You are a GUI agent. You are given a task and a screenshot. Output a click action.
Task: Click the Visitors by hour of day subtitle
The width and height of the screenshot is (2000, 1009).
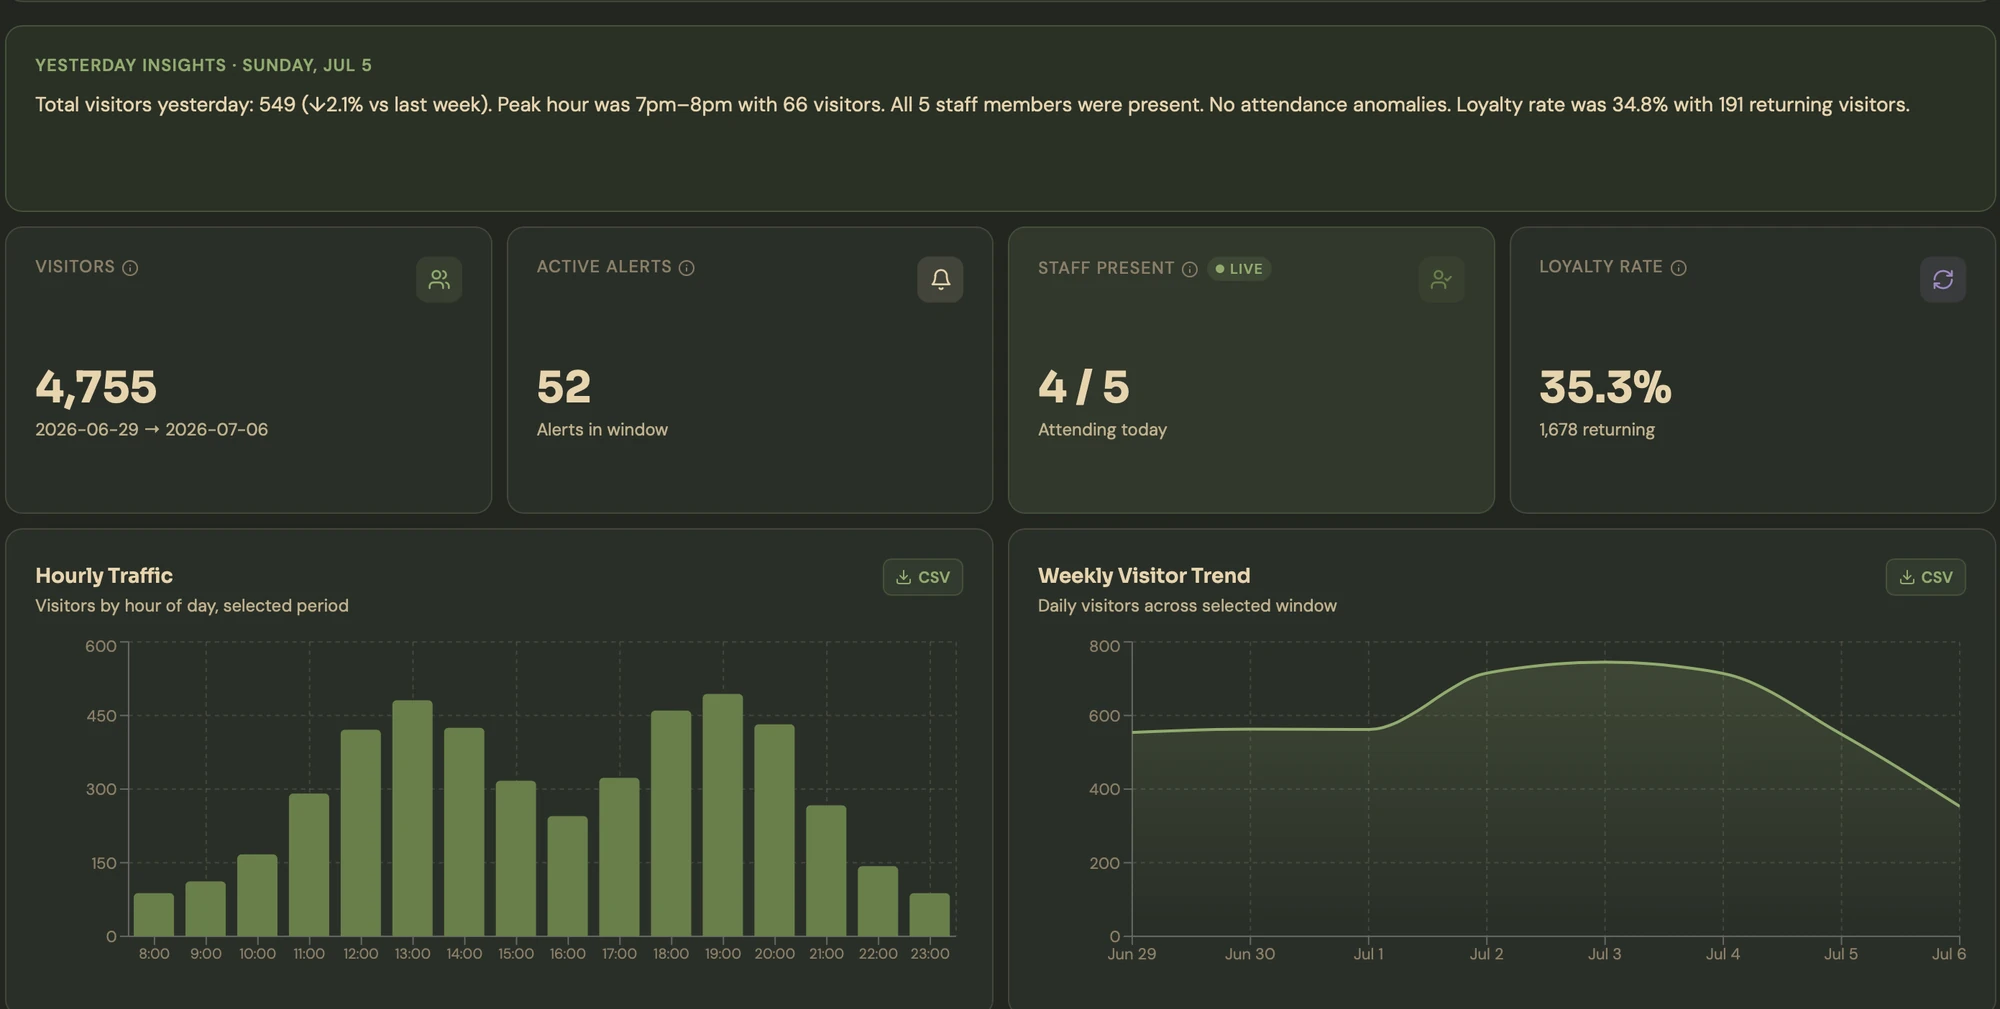192,606
